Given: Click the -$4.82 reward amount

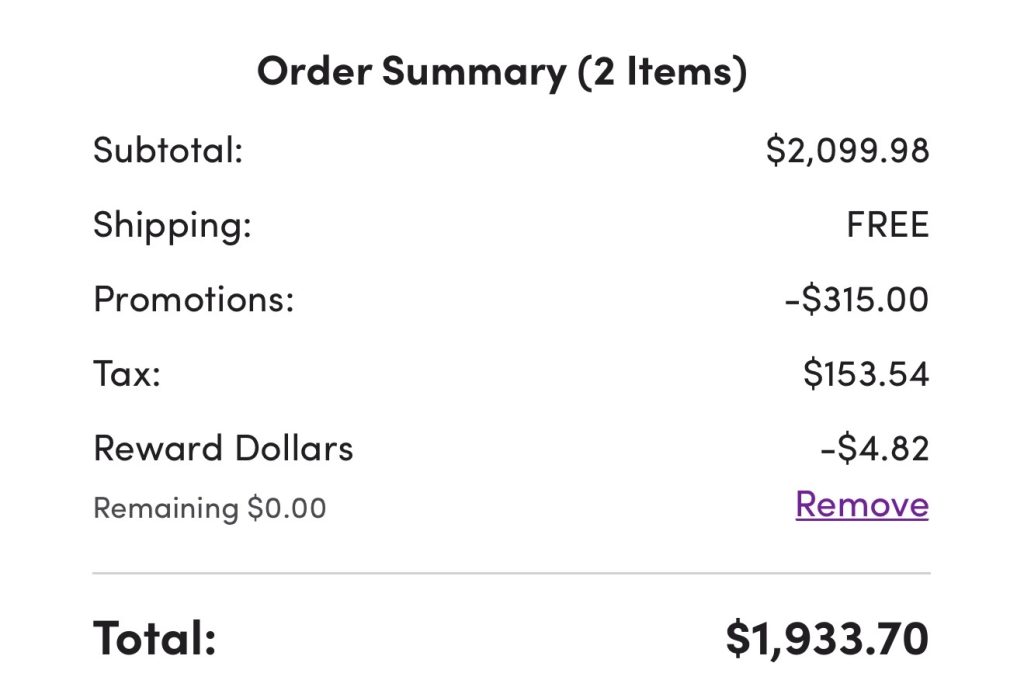Looking at the screenshot, I should [874, 448].
